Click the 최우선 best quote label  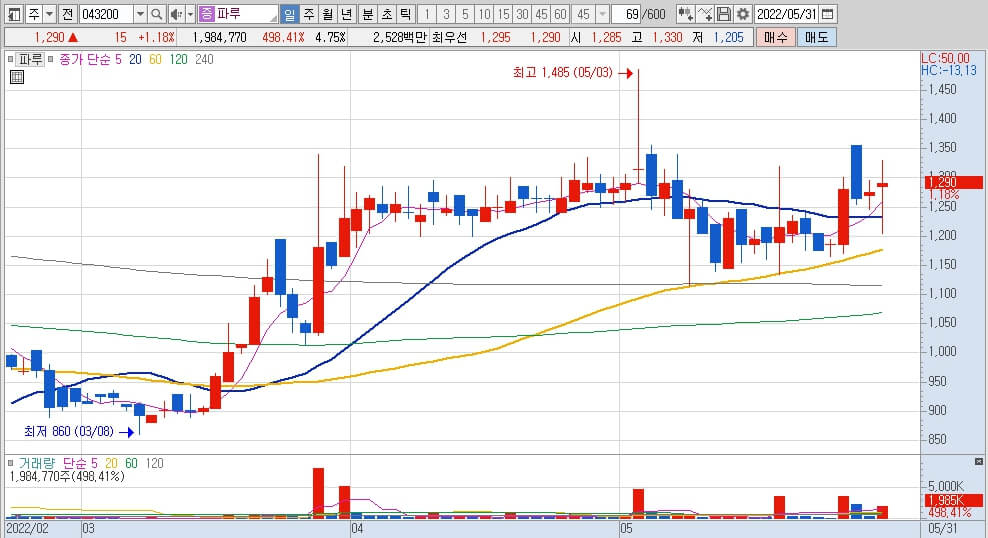tap(449, 37)
